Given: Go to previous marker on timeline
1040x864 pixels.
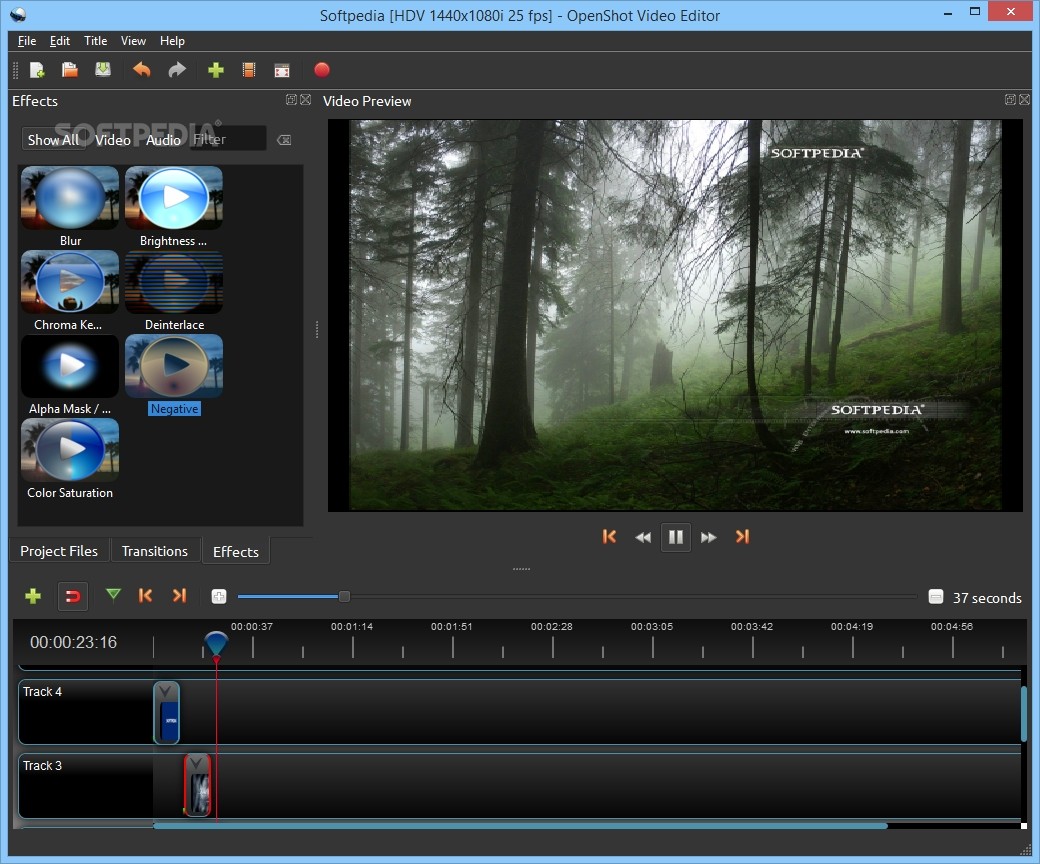Looking at the screenshot, I should pyautogui.click(x=145, y=595).
